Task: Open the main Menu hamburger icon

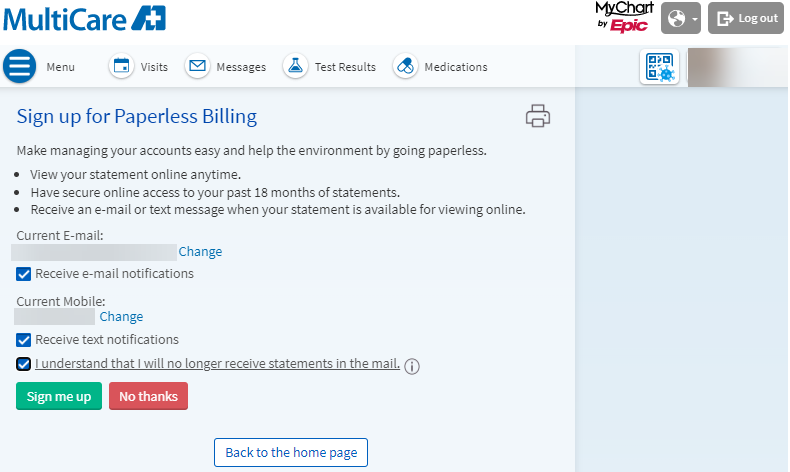Action: [20, 66]
